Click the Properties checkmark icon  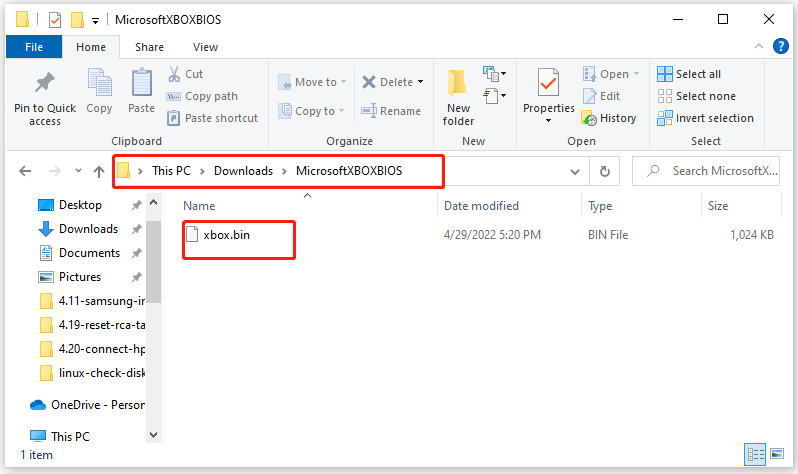point(549,82)
